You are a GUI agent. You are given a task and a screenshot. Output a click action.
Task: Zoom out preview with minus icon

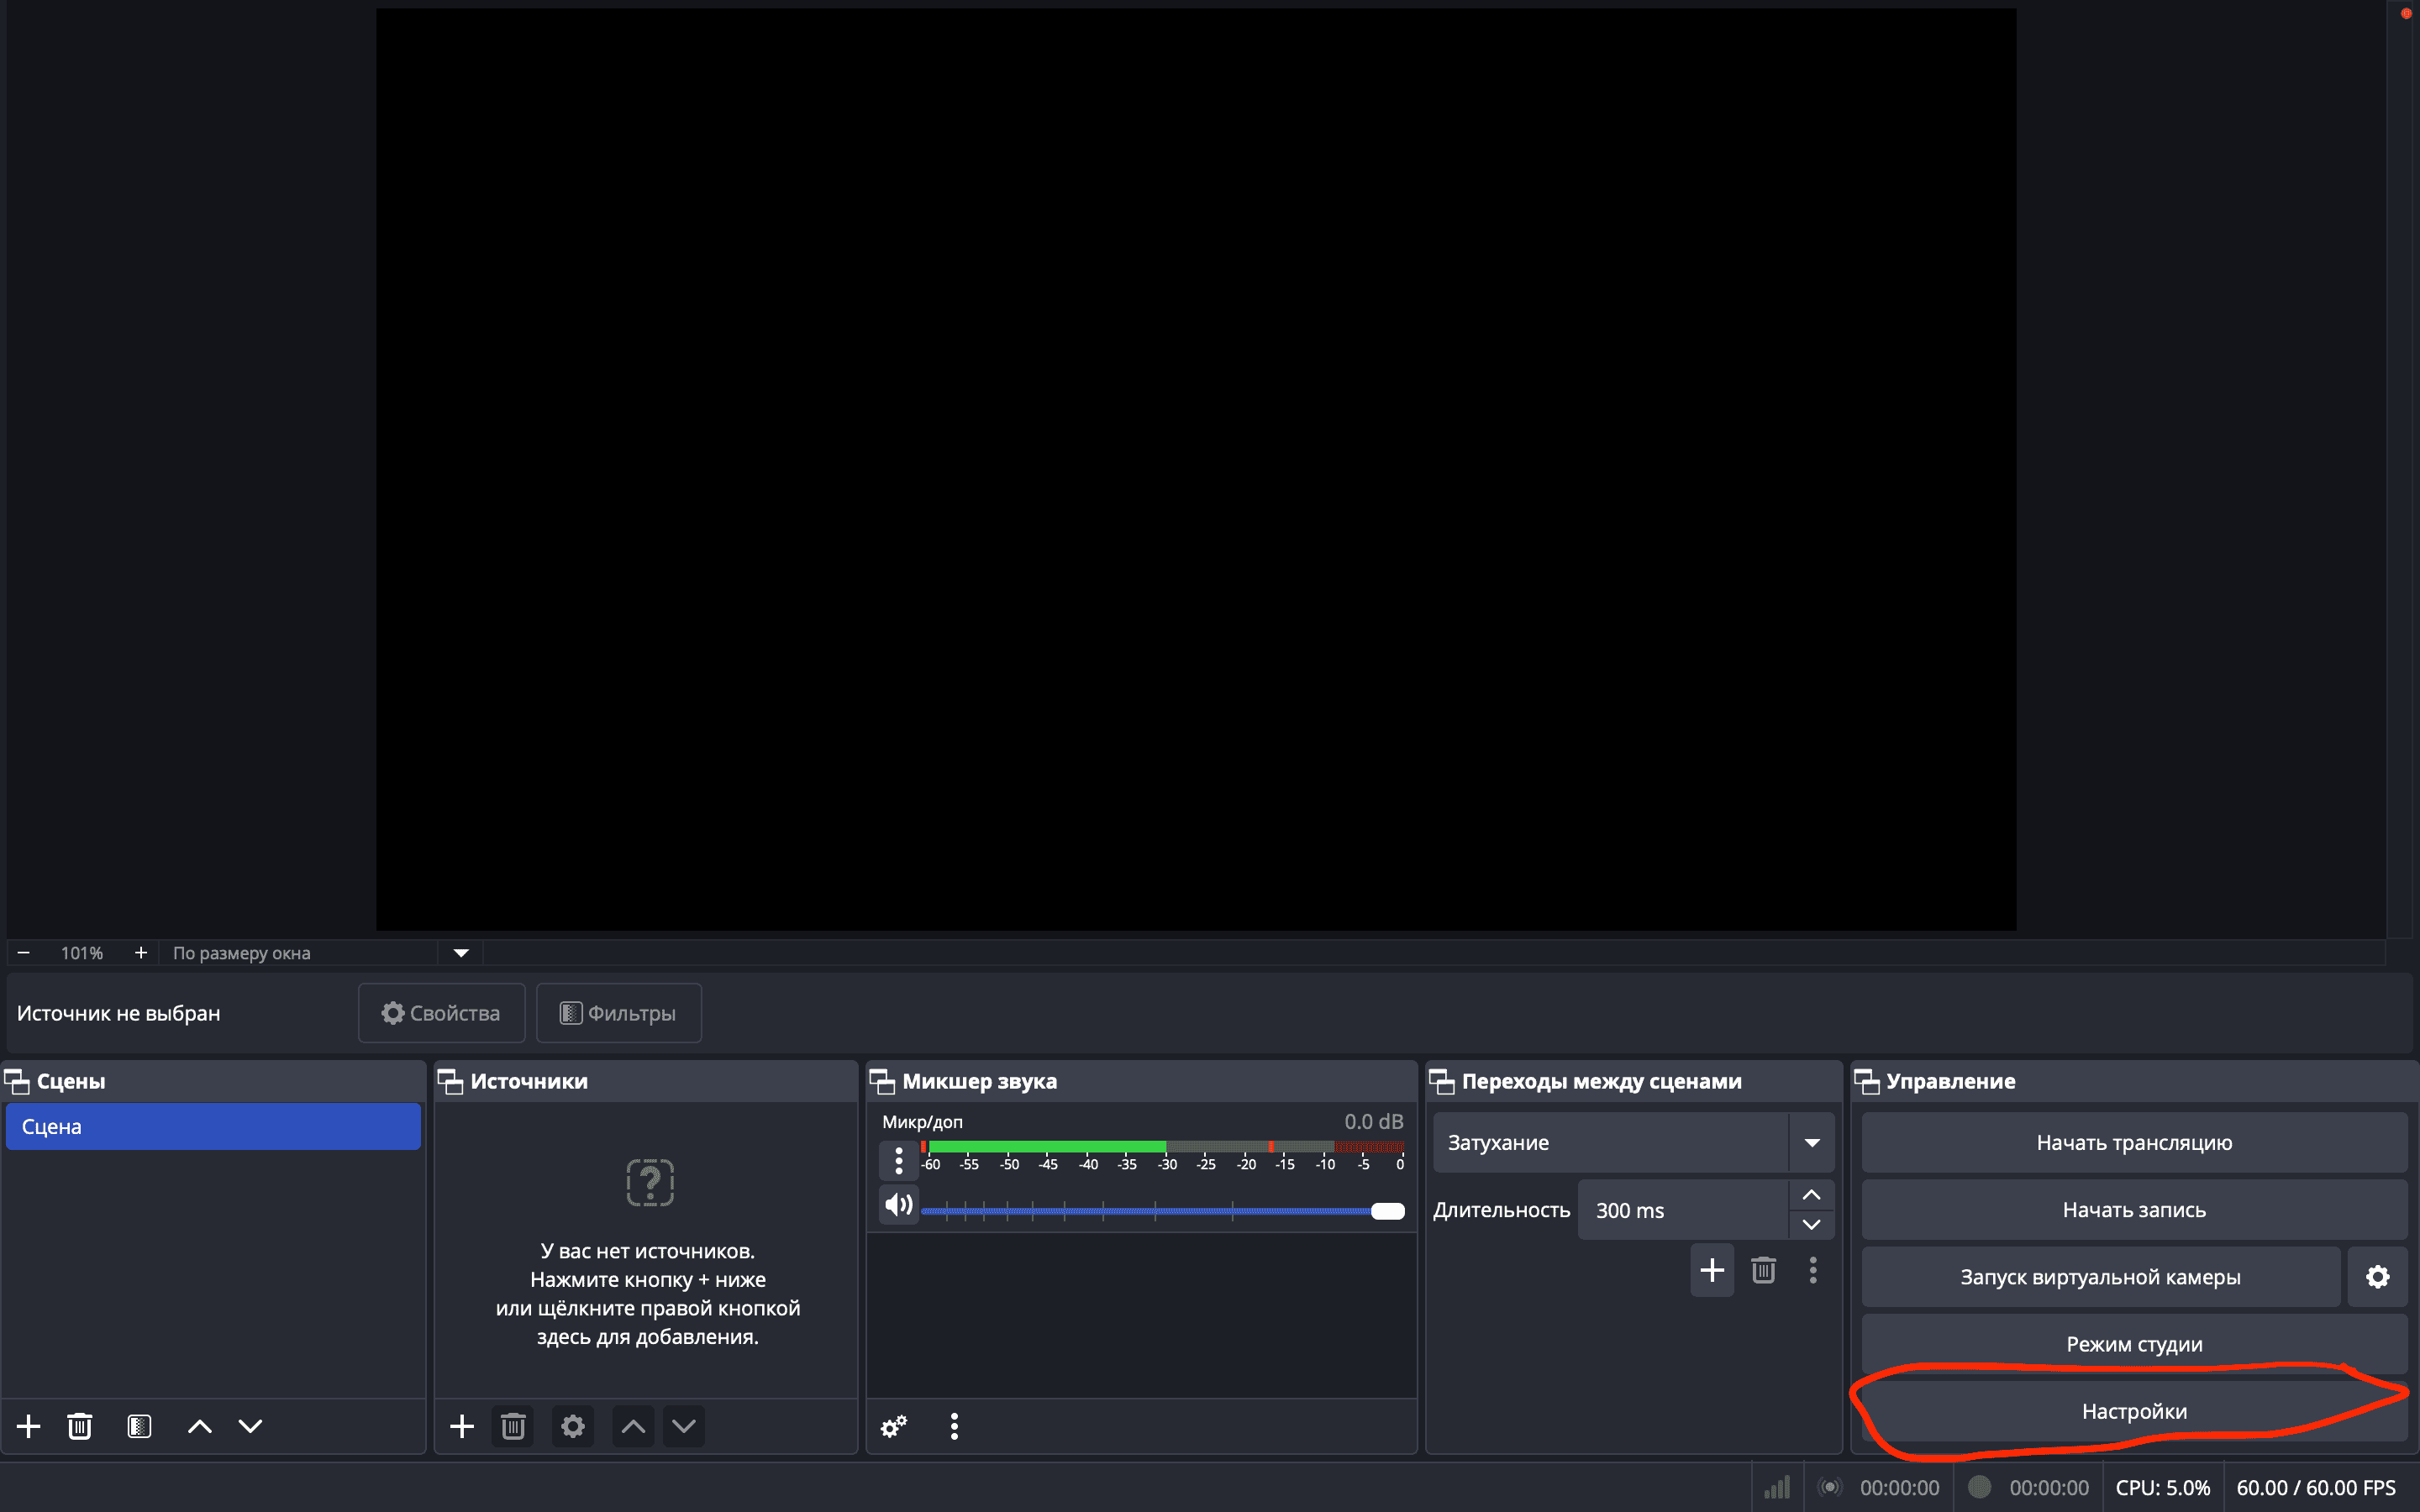click(24, 953)
